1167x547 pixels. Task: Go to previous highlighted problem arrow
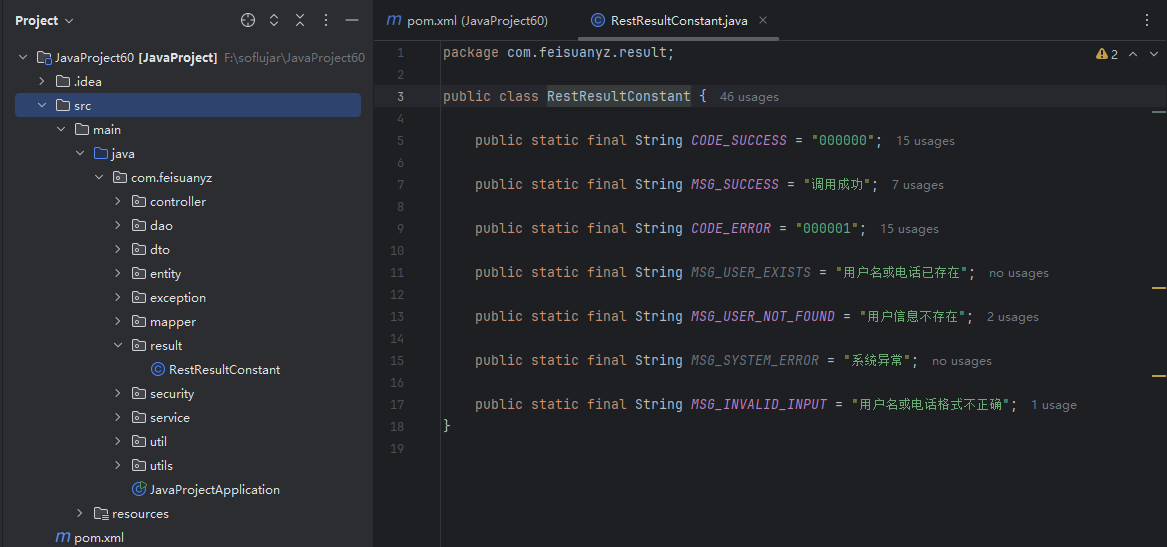1134,54
